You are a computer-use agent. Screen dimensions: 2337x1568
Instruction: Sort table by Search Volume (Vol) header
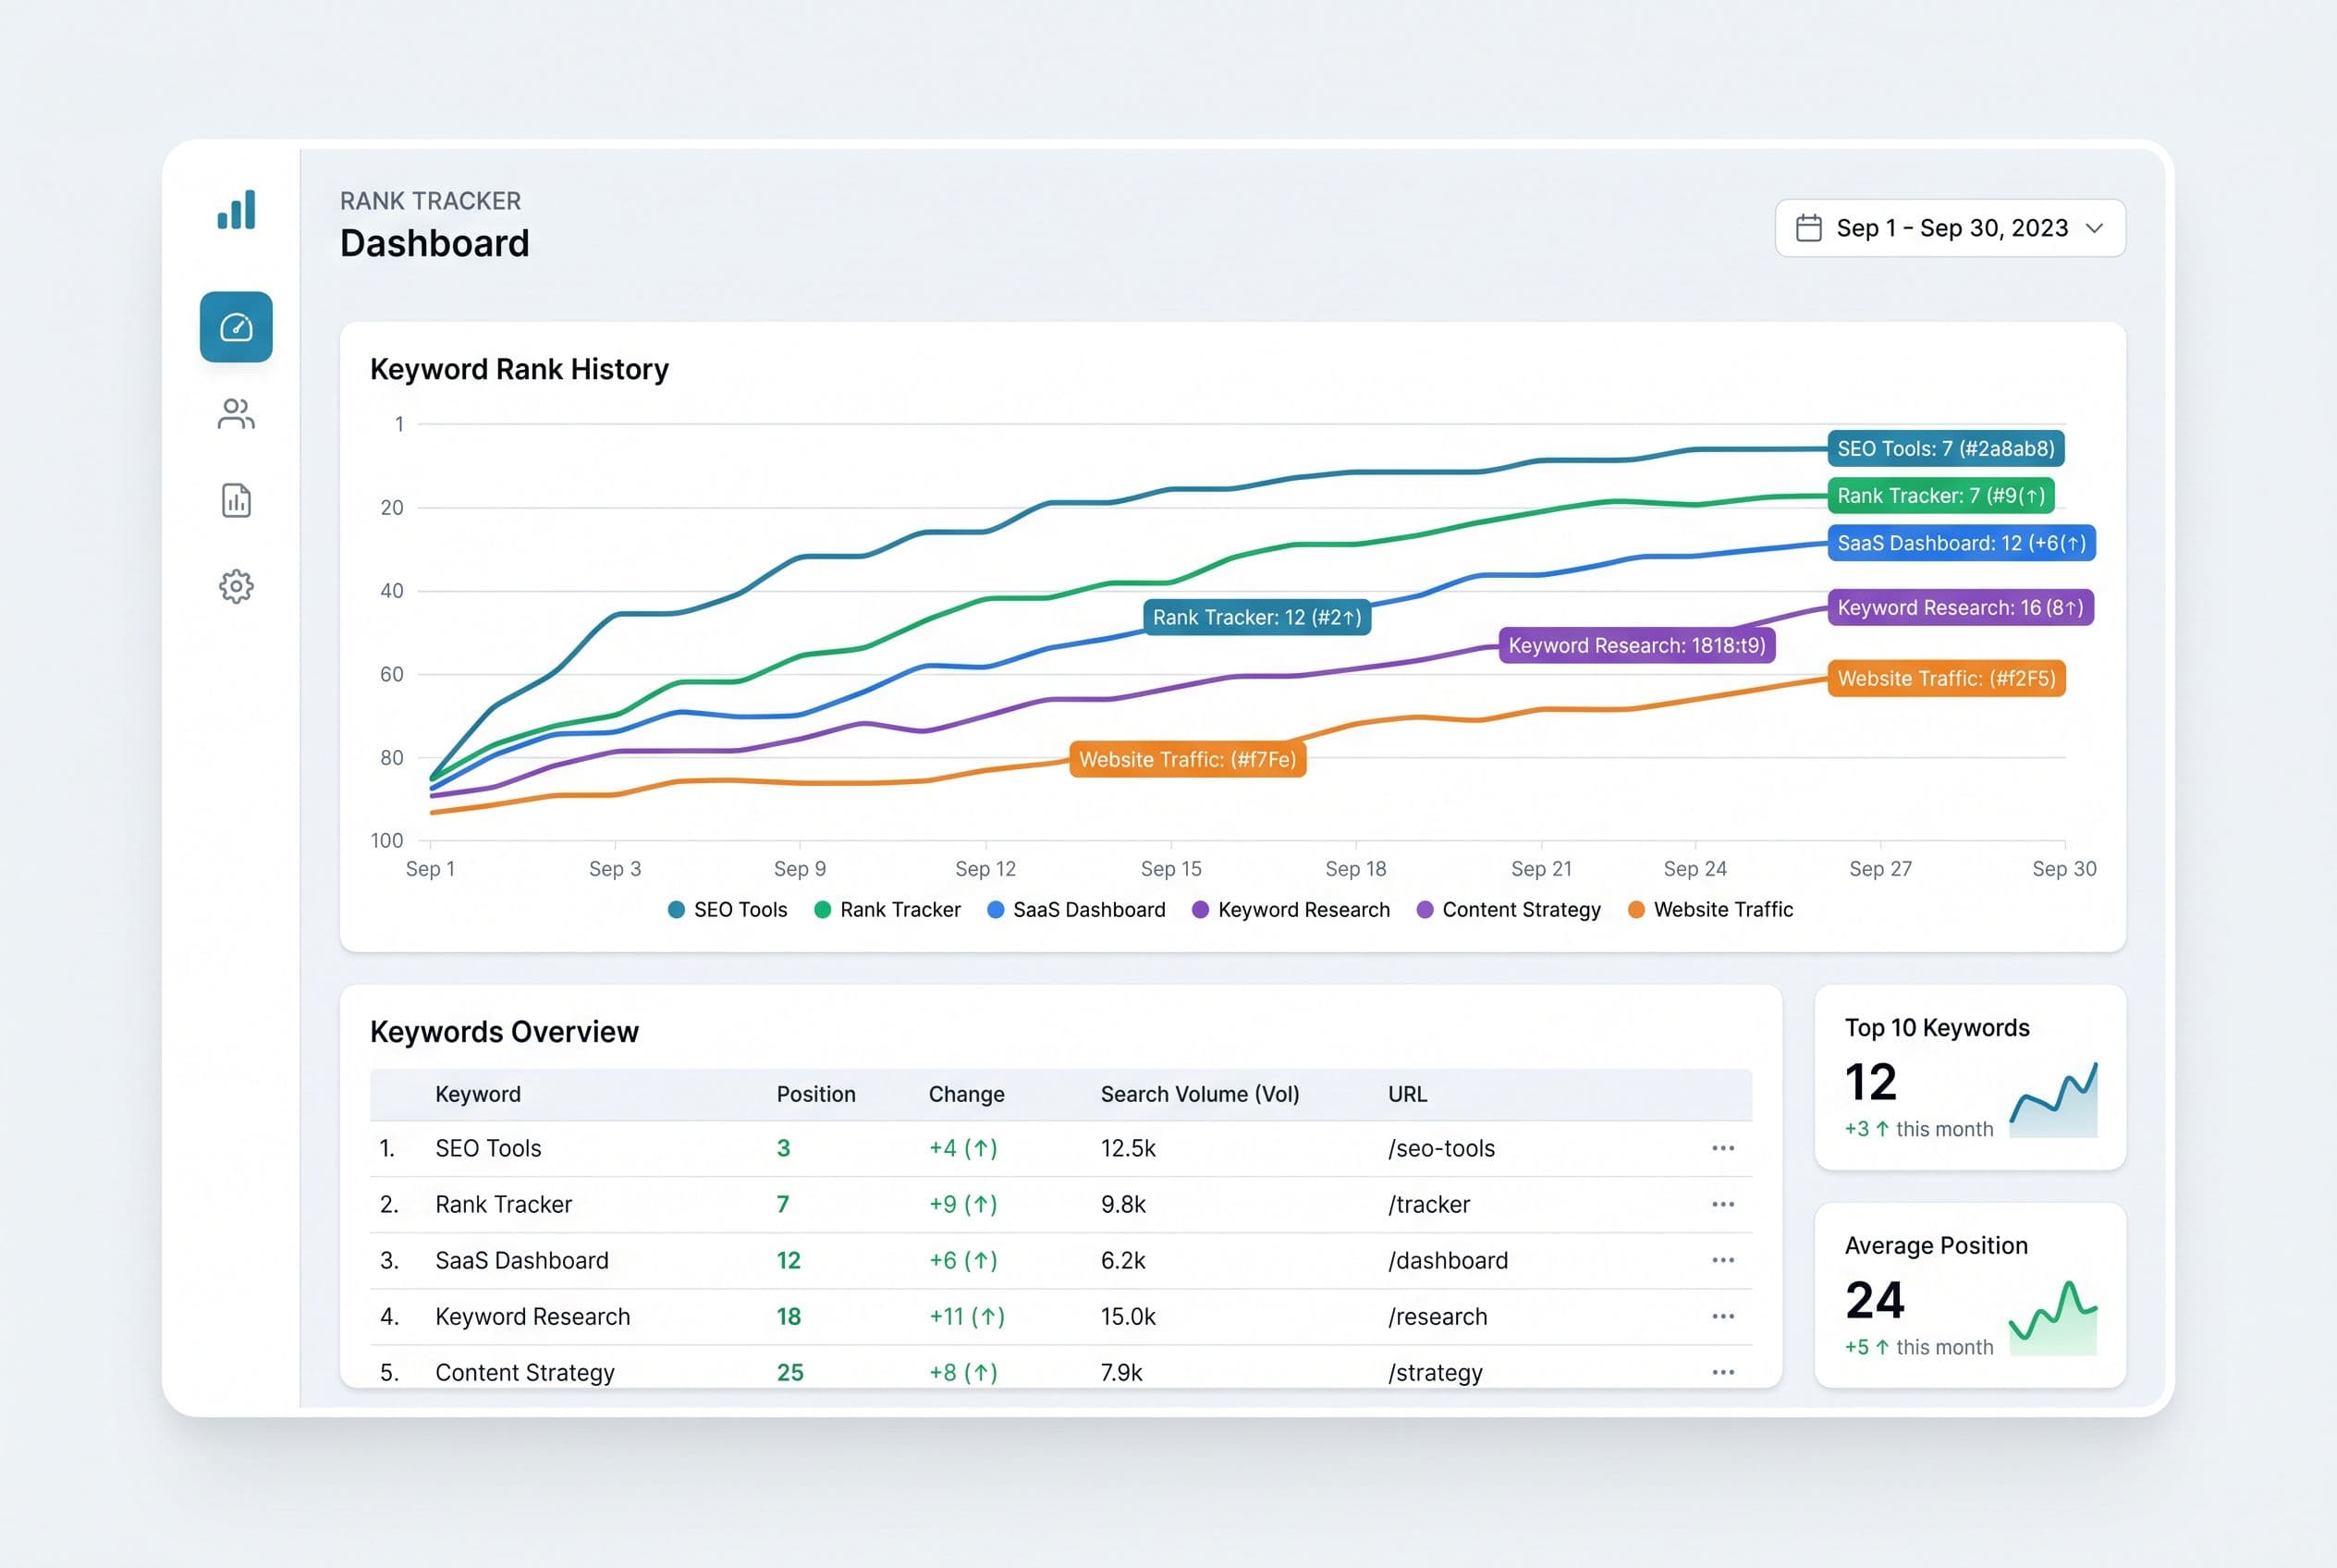[1200, 1094]
